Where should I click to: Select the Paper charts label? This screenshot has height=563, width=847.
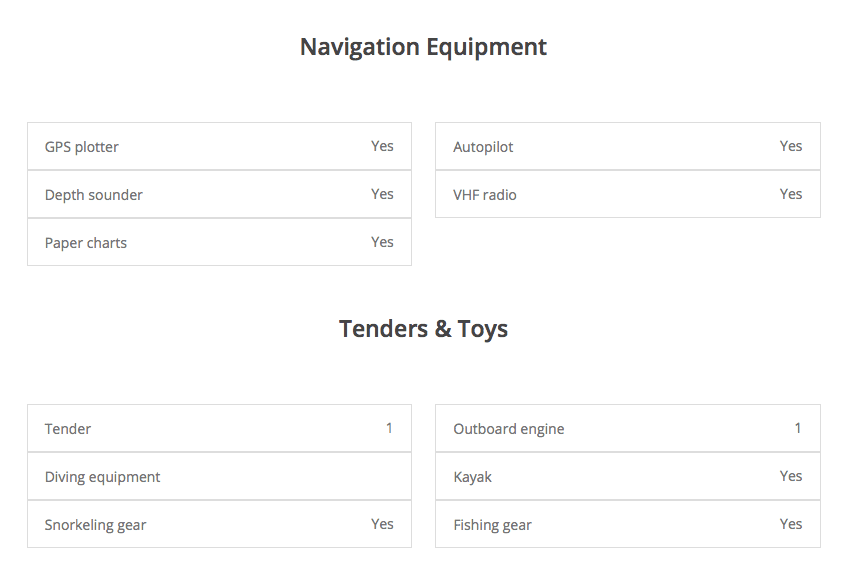coord(86,243)
